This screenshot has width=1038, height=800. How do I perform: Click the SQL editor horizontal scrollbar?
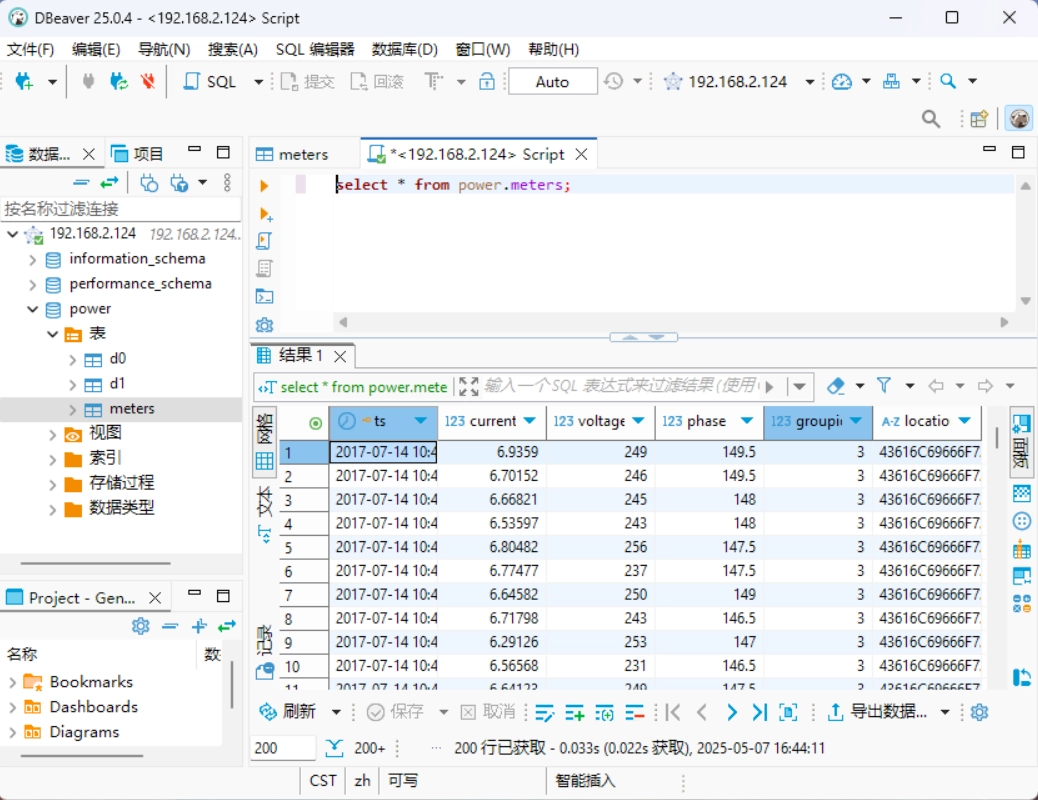pos(670,322)
